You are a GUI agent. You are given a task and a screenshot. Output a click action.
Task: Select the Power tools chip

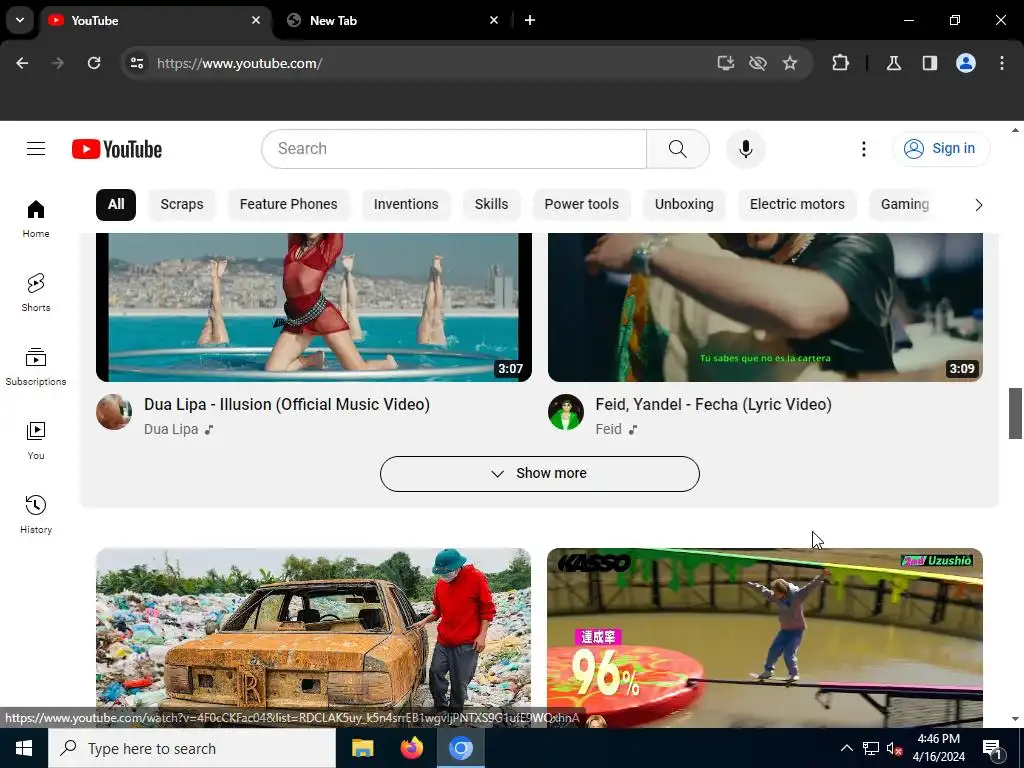click(x=581, y=204)
